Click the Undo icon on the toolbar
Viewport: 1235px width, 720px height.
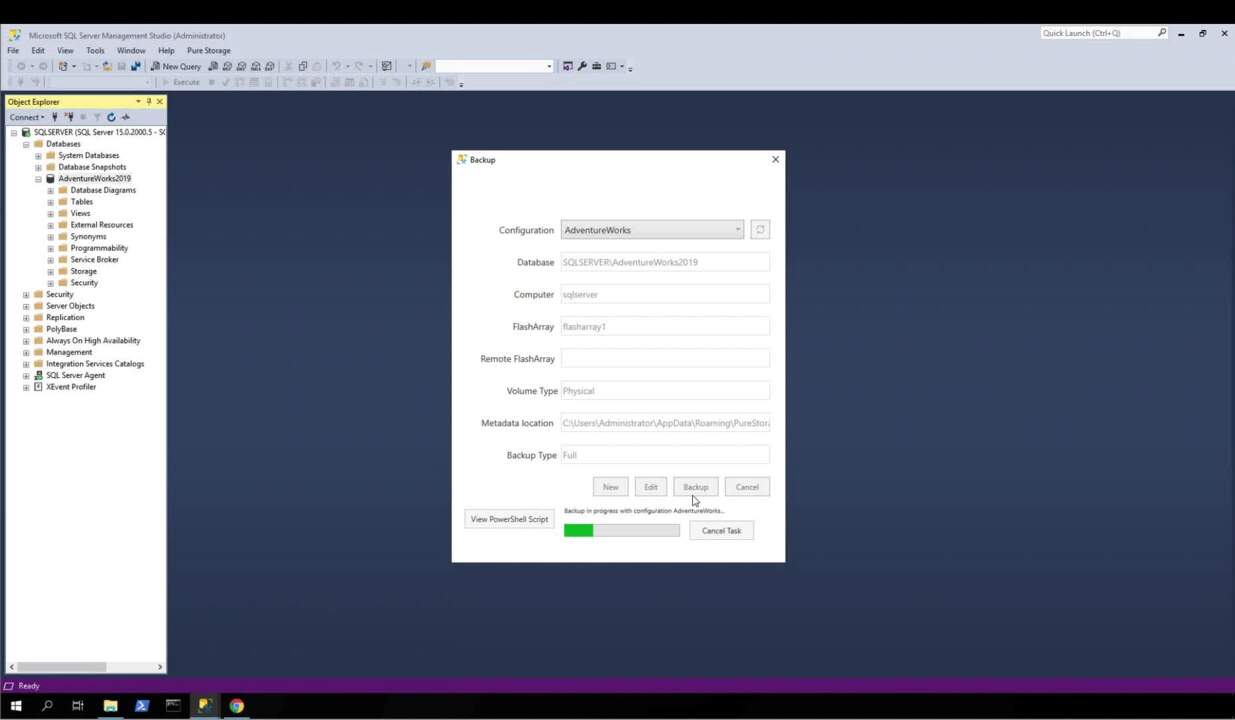335,66
